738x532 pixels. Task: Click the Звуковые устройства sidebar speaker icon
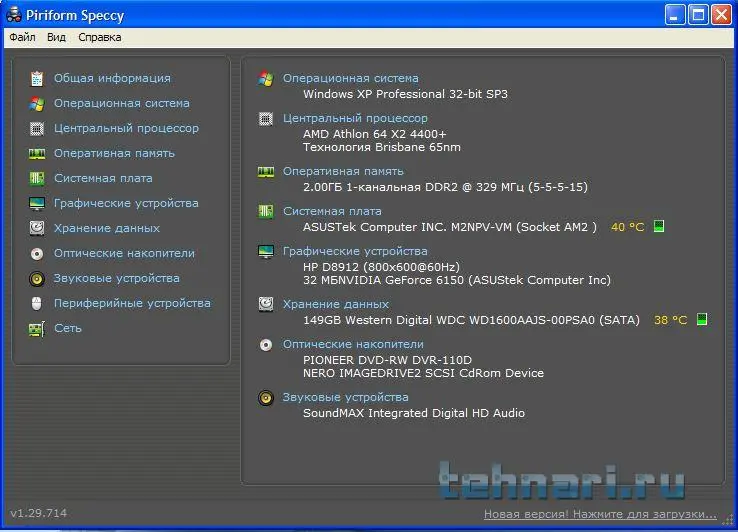37,279
